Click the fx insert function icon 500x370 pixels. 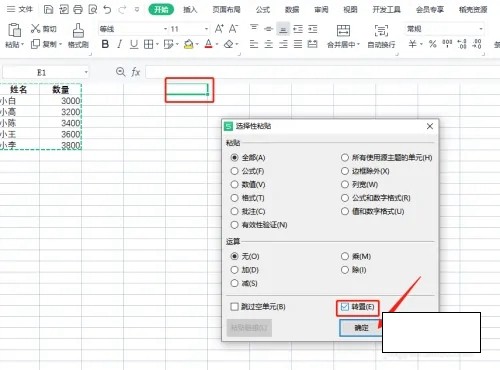tap(135, 72)
